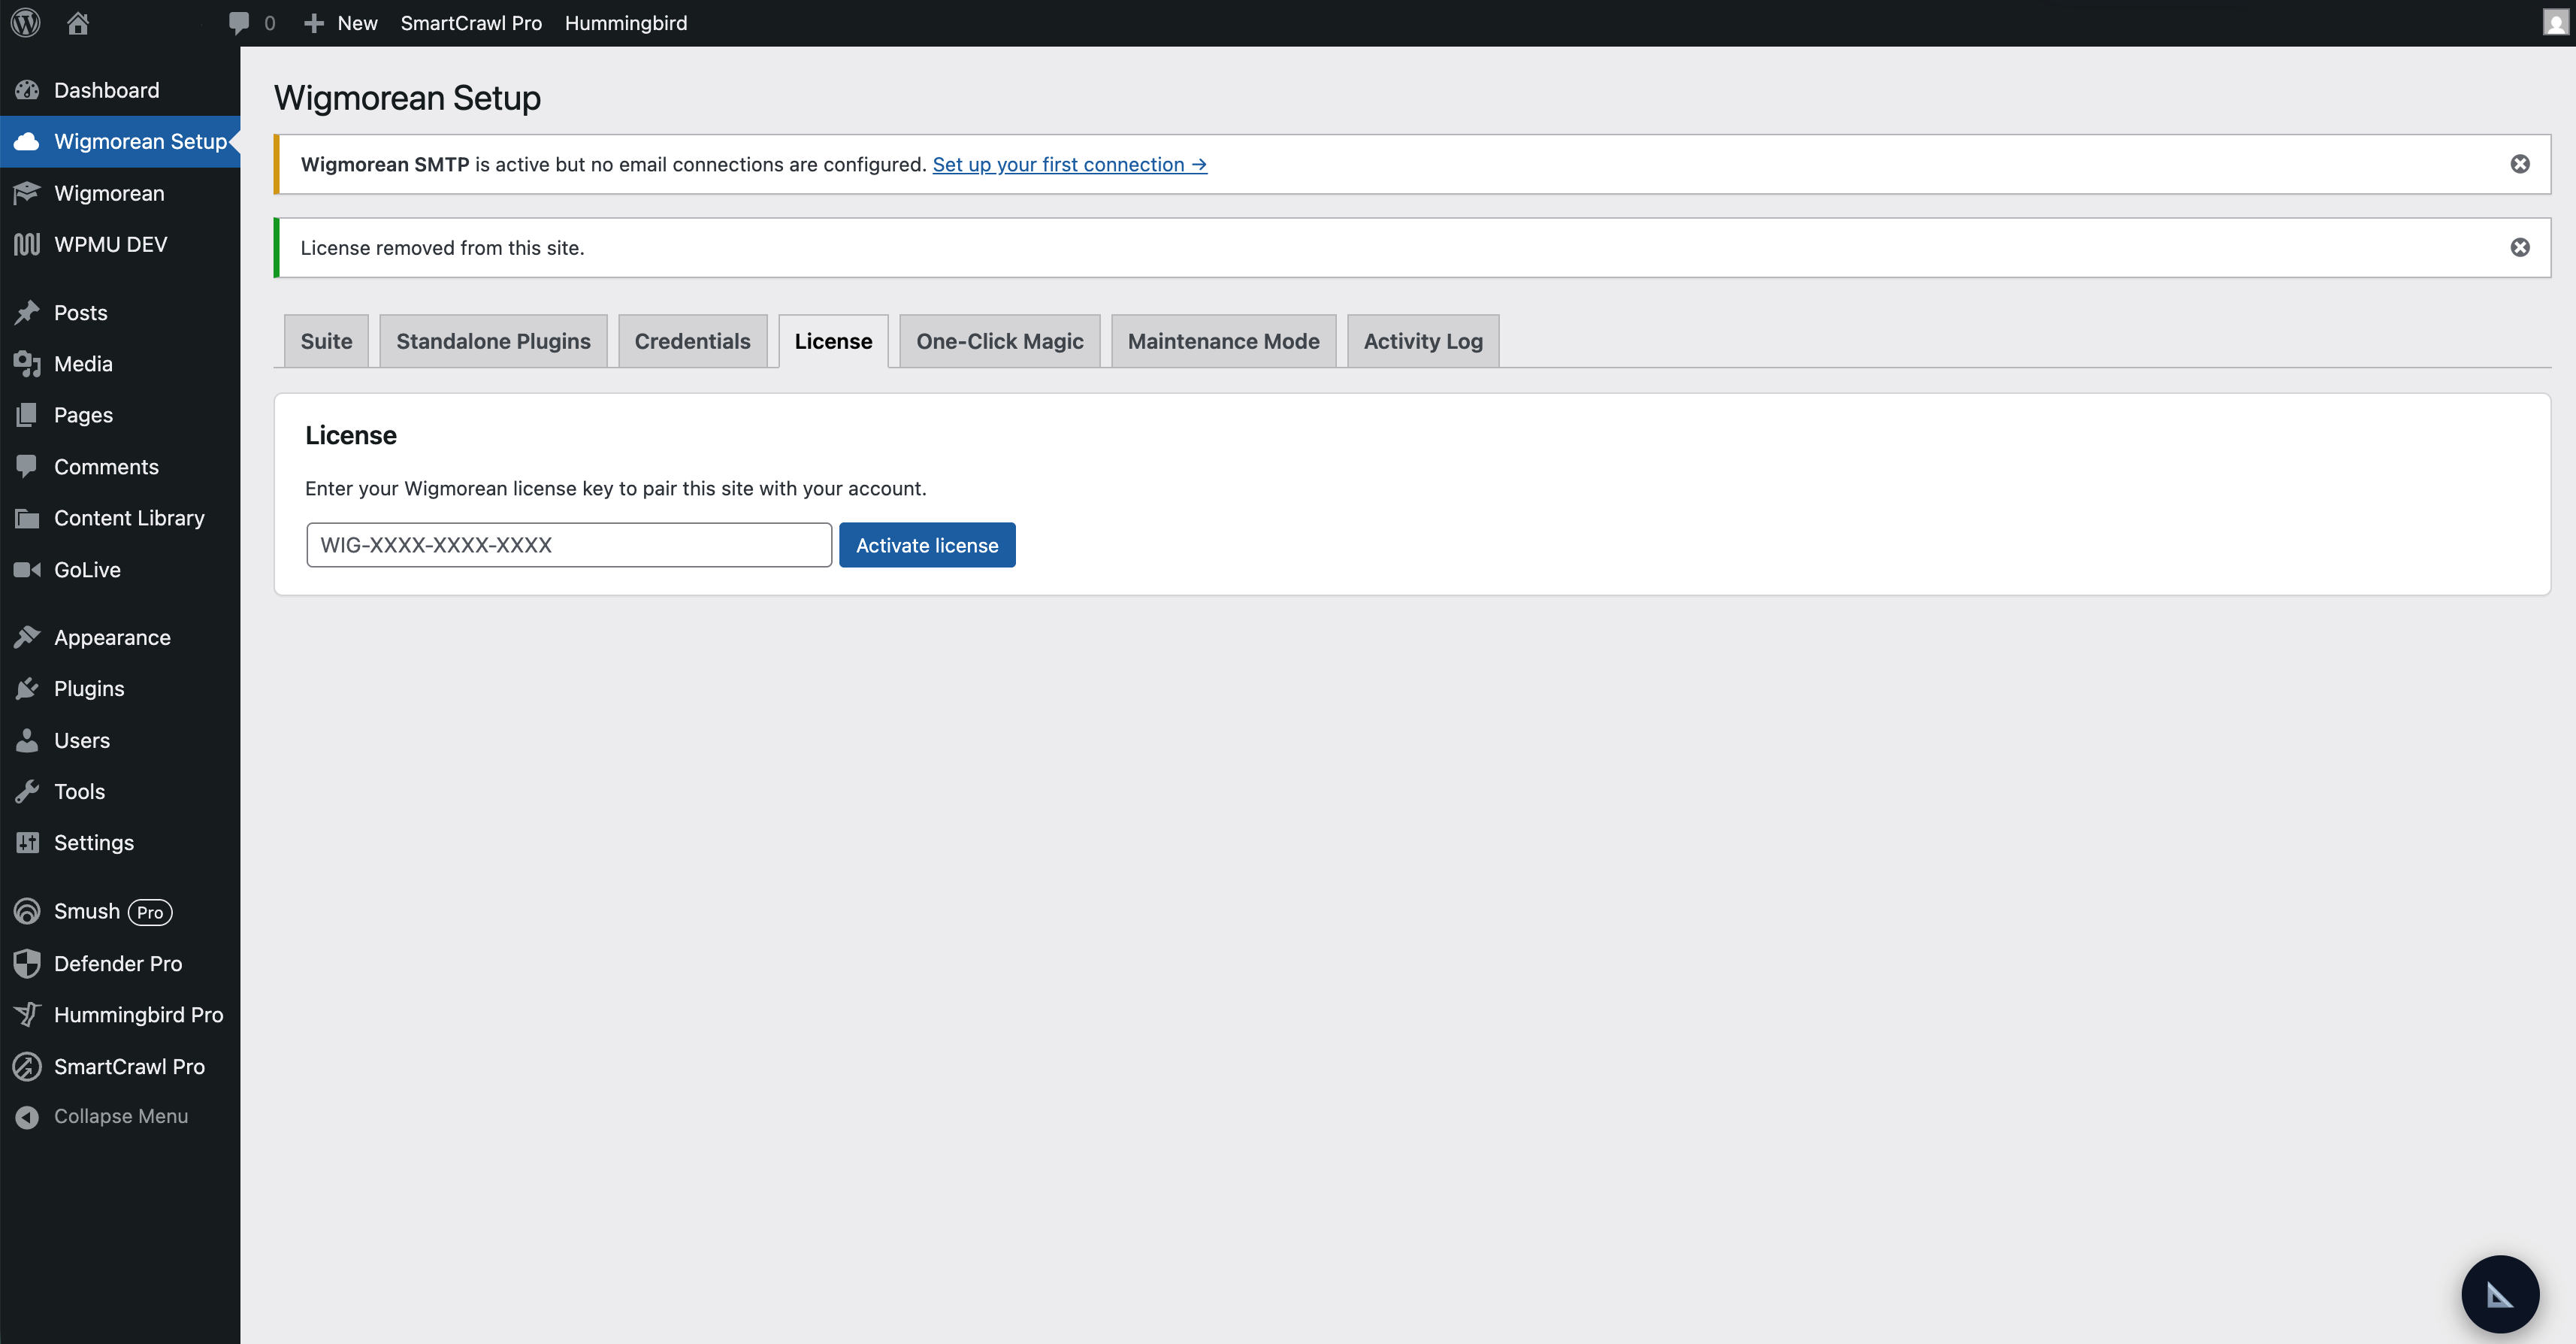Open the Users menu item
The height and width of the screenshot is (1344, 2576).
coord(120,740)
